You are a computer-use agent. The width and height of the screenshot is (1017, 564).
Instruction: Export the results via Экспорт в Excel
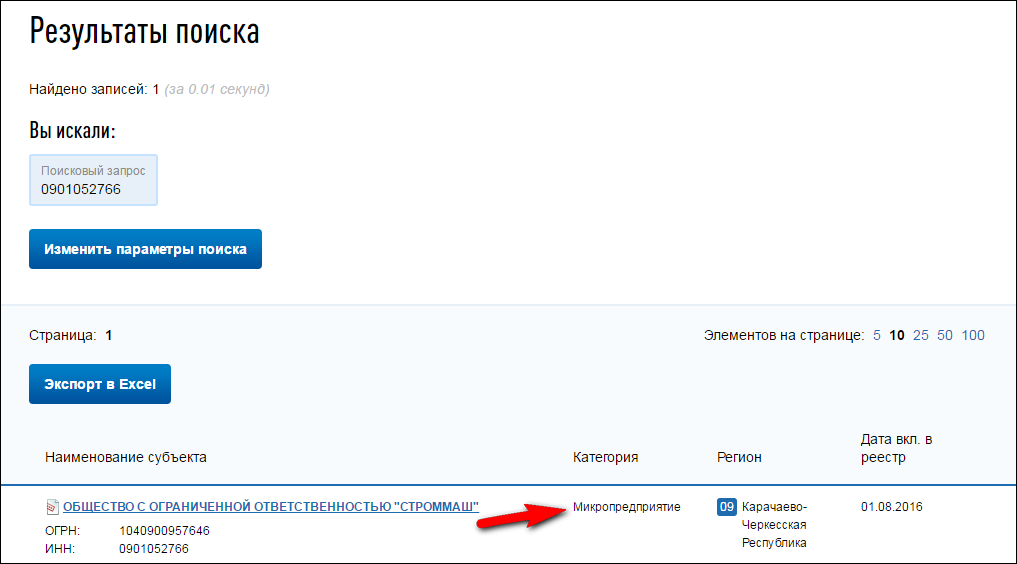click(100, 384)
